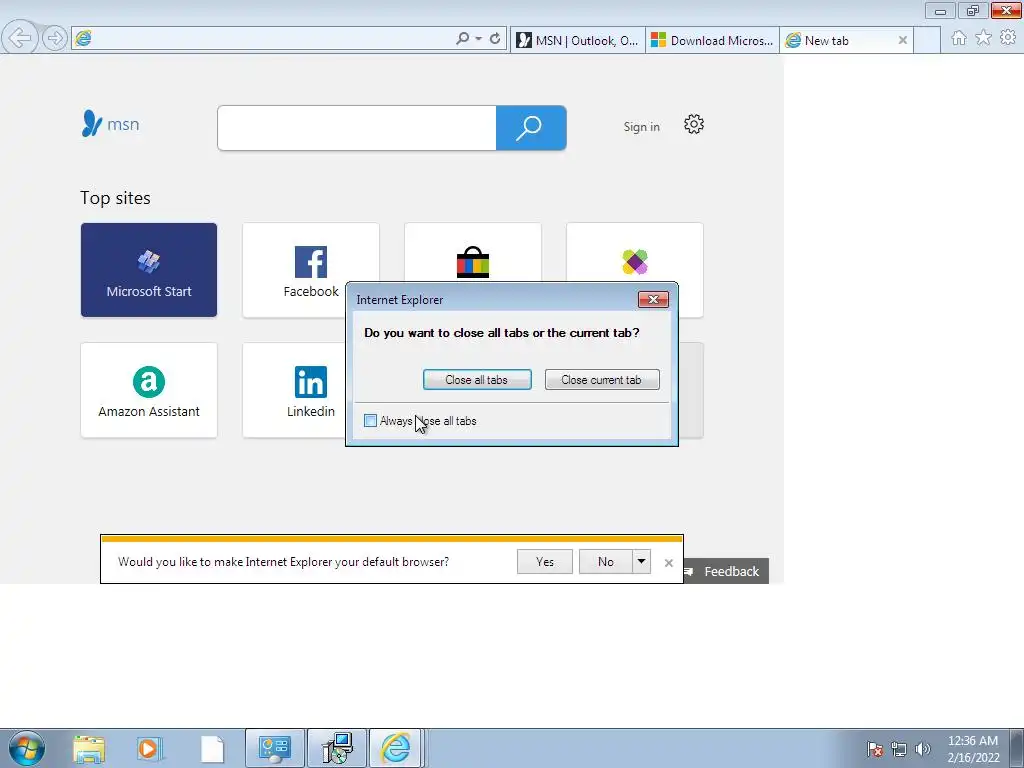Click the volume speaker tray icon
Image resolution: width=1024 pixels, height=768 pixels.
point(922,749)
